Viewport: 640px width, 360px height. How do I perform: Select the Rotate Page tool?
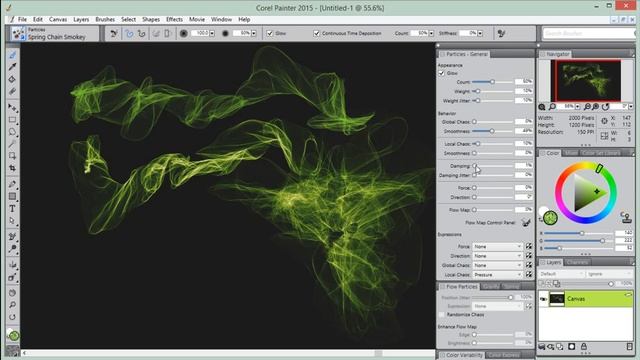pos(12,317)
